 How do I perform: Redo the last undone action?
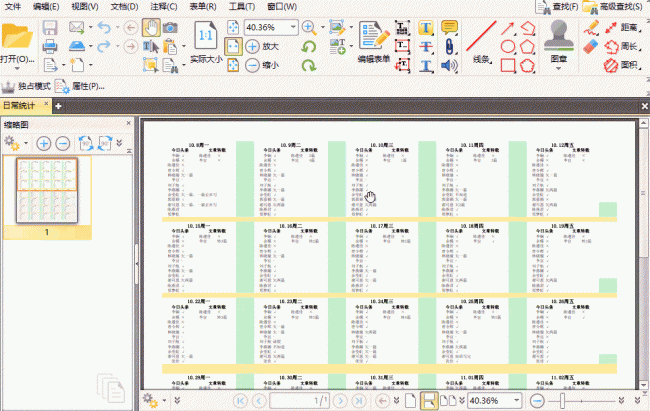point(104,46)
